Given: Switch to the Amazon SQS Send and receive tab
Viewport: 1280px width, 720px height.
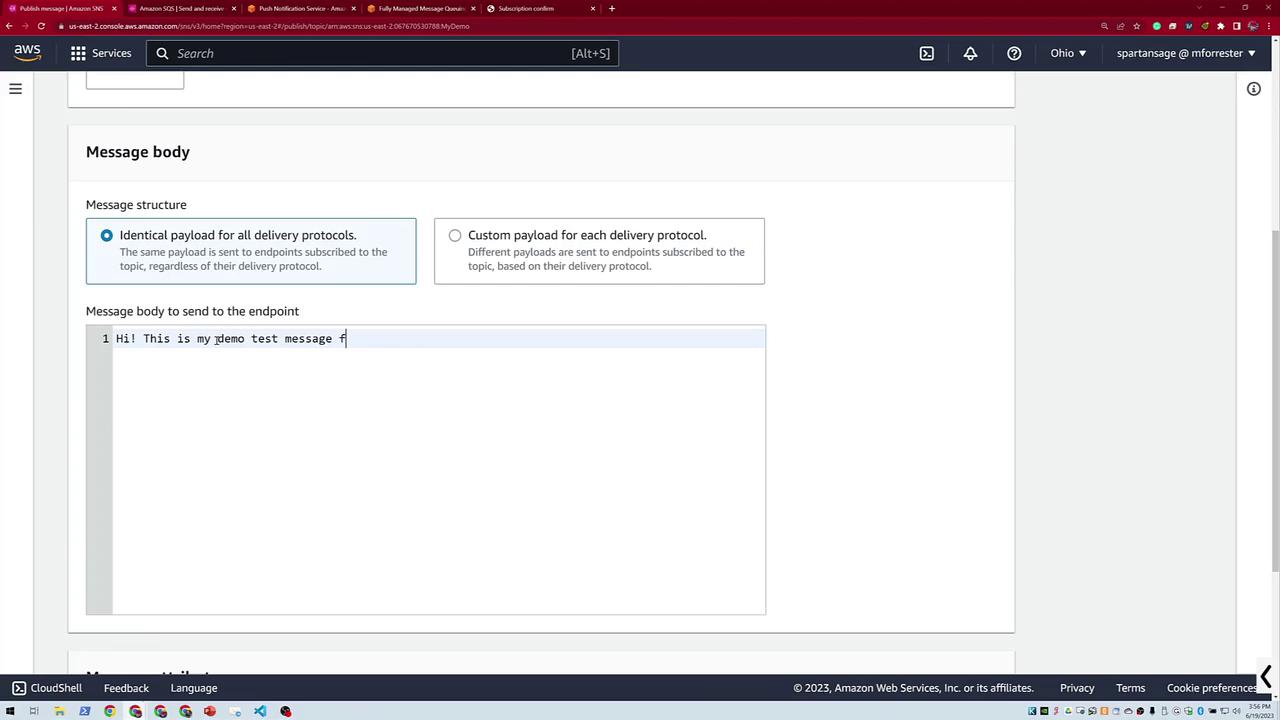Looking at the screenshot, I should coord(181,8).
